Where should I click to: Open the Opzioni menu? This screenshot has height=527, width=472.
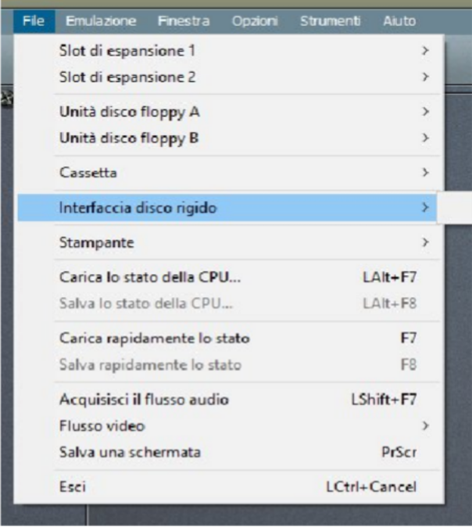255,21
